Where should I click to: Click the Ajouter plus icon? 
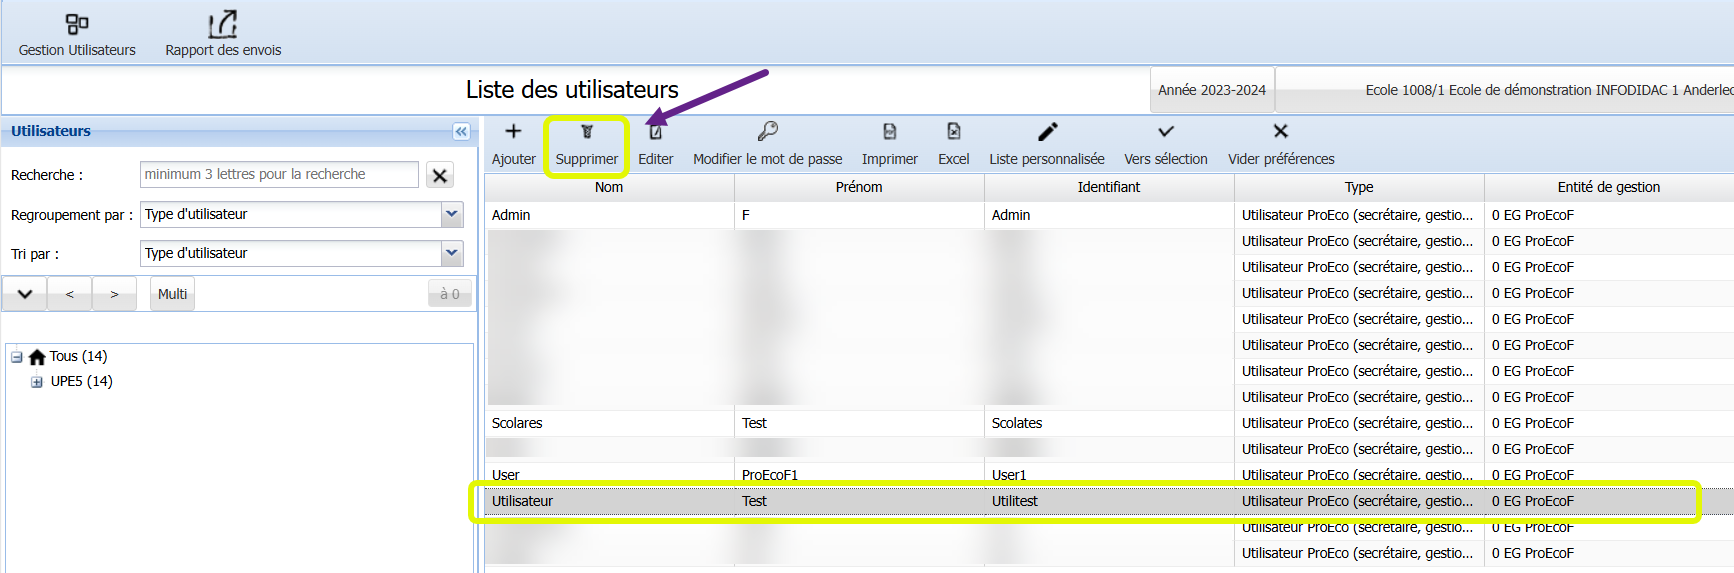point(513,132)
